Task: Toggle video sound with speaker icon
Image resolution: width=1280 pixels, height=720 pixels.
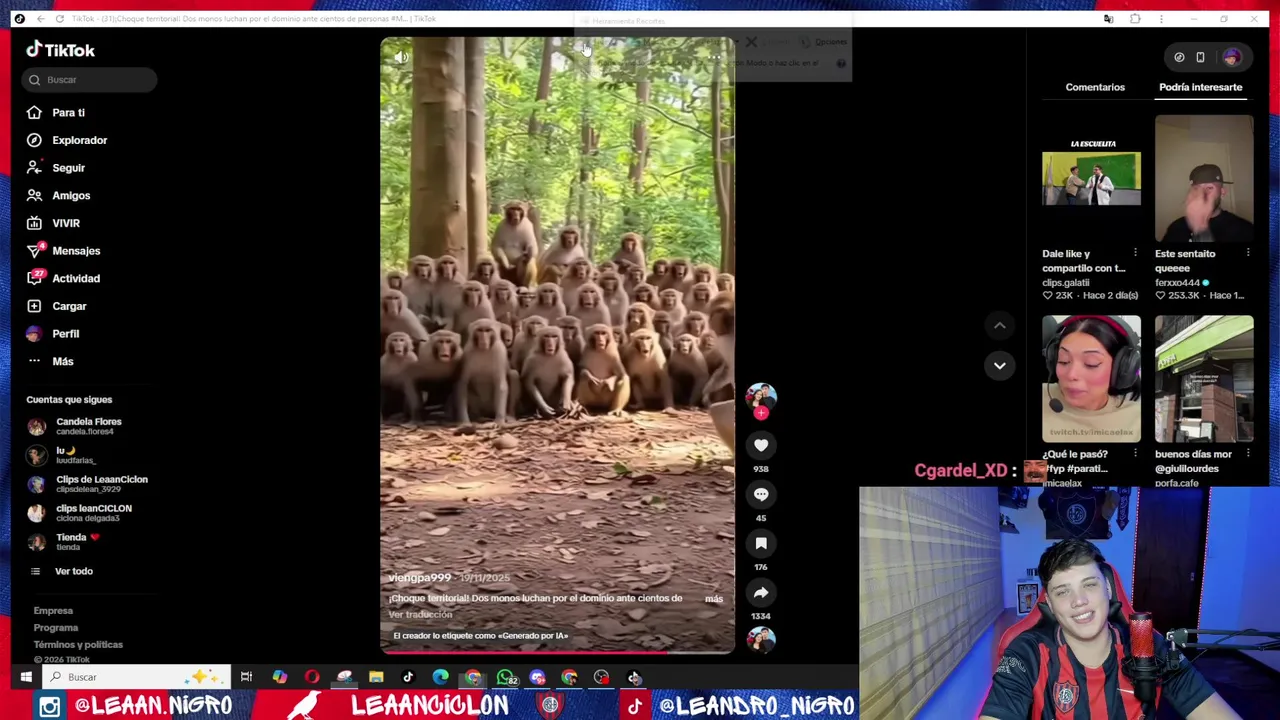Action: [400, 58]
